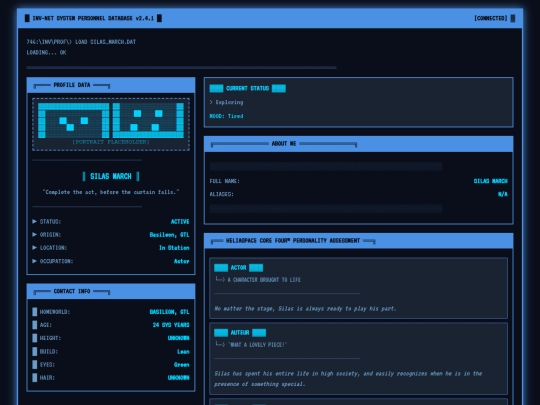
Task: Click the [CONNECTED] indicator in title bar
Action: [x=490, y=18]
